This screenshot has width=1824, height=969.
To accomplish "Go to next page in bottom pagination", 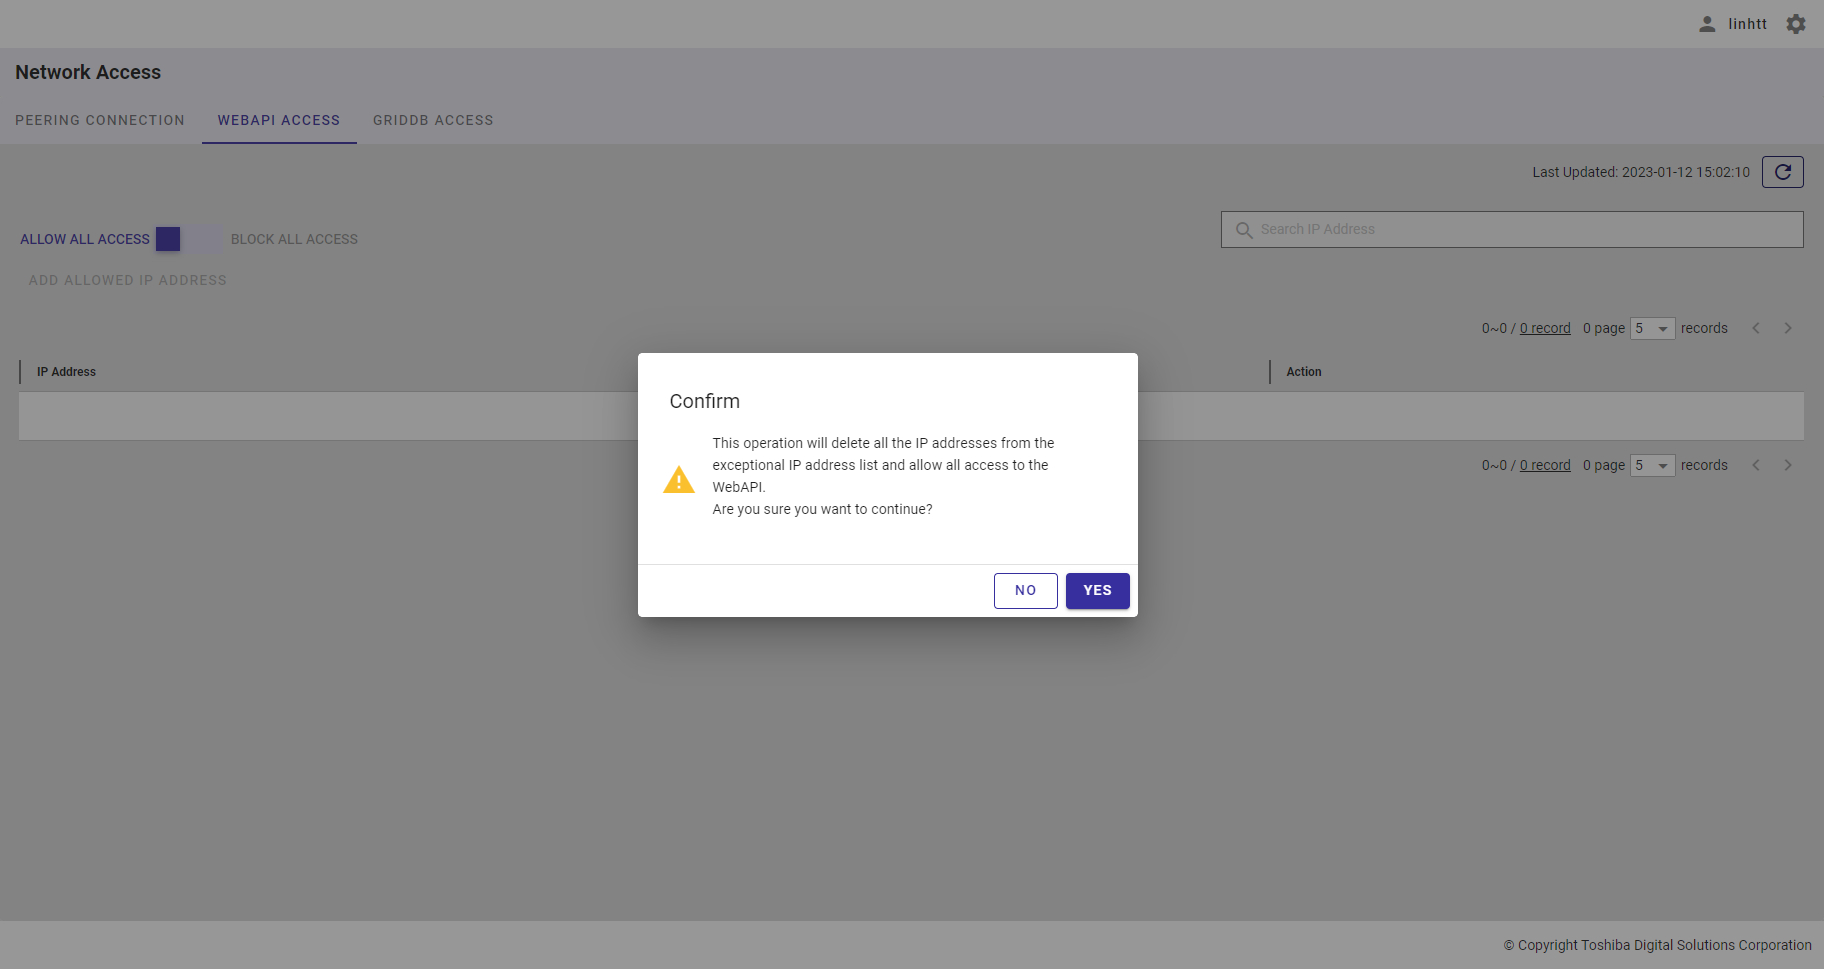I will (1788, 465).
